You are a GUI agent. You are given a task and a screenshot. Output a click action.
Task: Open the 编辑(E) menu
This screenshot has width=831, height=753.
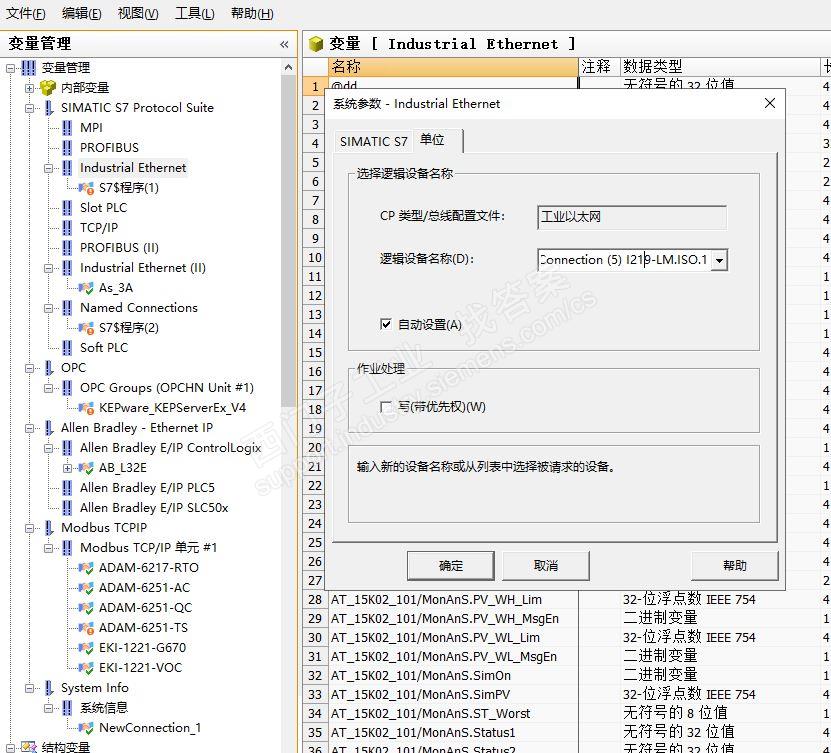[82, 13]
